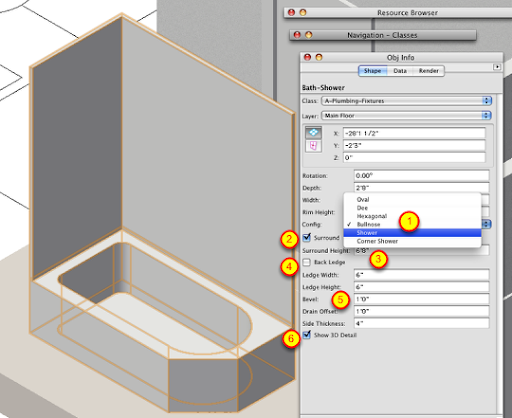Select Hexagonal configuration option
The image size is (512, 418).
tap(412, 216)
